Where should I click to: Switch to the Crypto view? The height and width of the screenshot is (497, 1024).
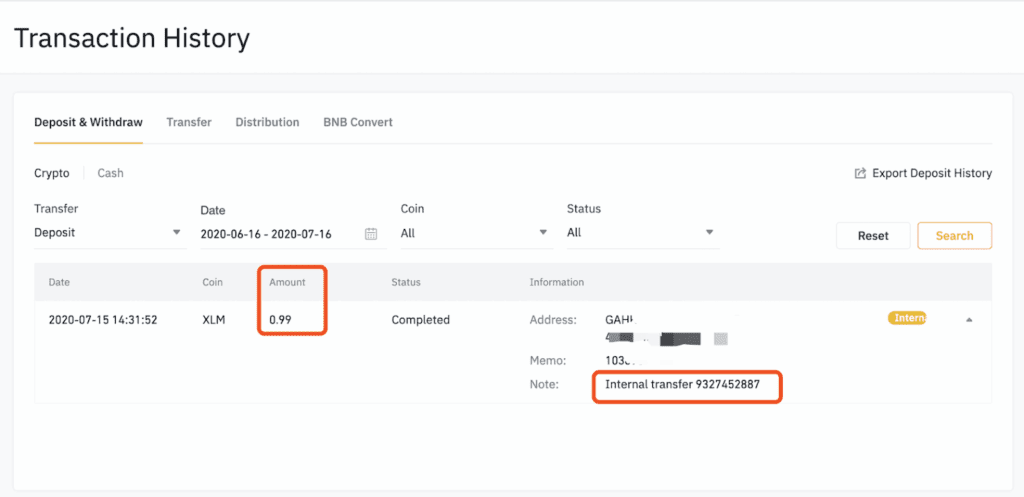pyautogui.click(x=52, y=173)
